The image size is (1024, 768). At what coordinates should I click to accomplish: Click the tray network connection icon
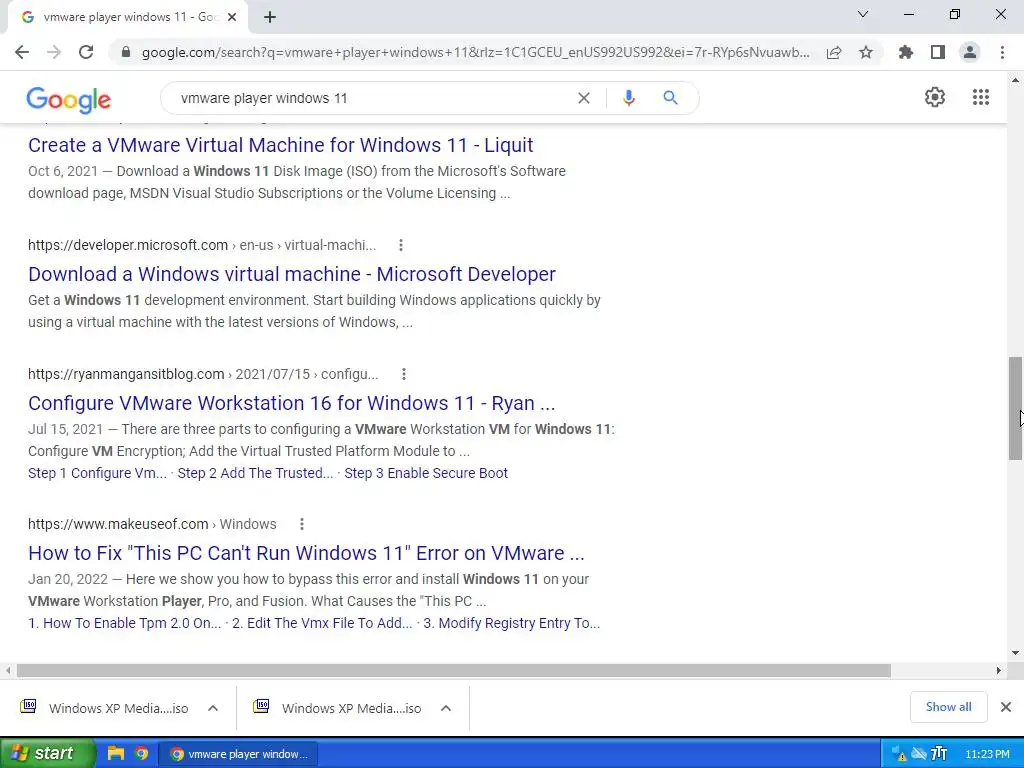919,754
